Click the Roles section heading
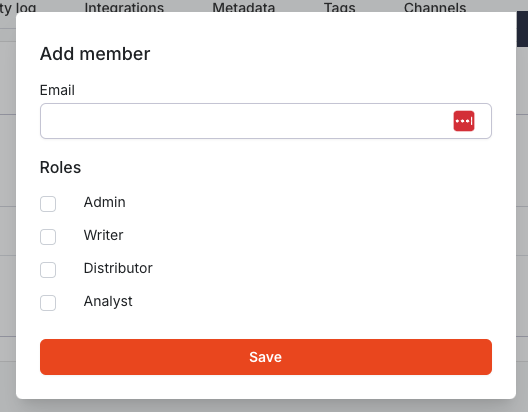Viewport: 528px width, 412px height. tap(60, 167)
